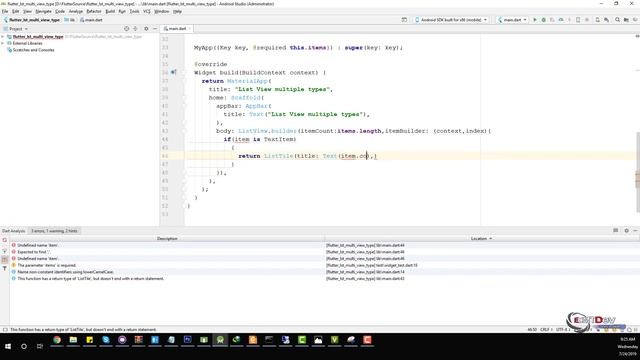Open the File menu
This screenshot has width=640, height=360.
(5, 11)
